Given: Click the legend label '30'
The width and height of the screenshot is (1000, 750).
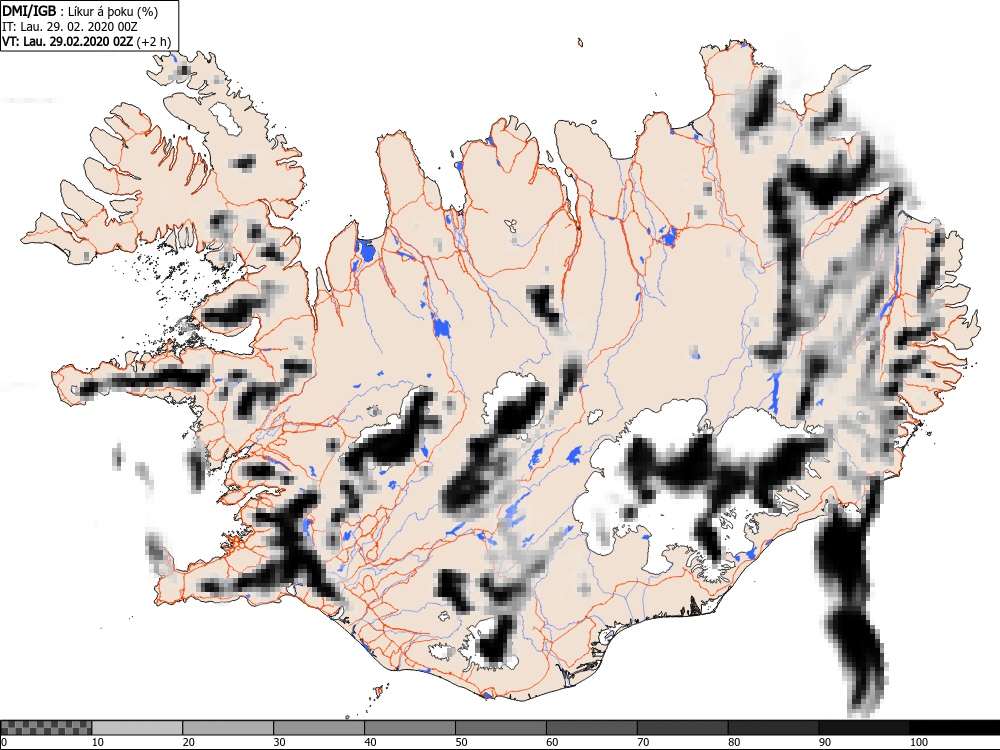Looking at the screenshot, I should click(x=279, y=742).
